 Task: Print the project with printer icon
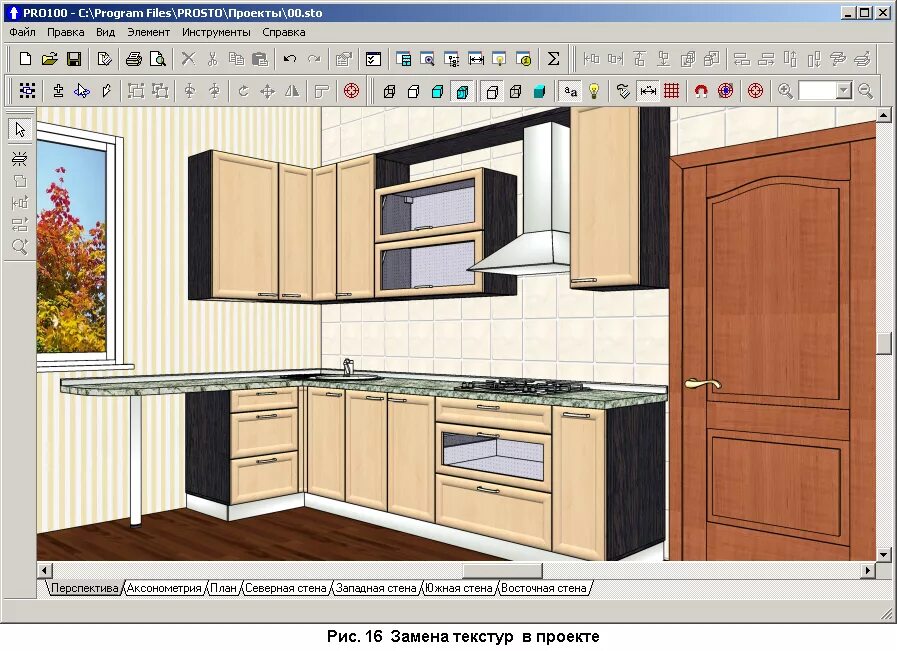[134, 58]
